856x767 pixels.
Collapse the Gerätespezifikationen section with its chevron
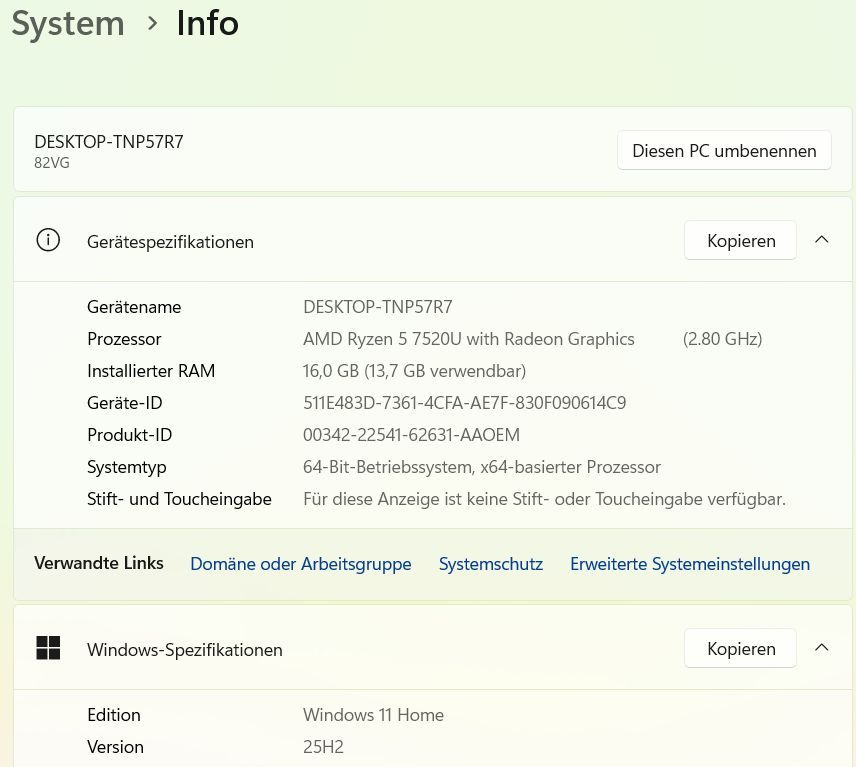tap(822, 240)
